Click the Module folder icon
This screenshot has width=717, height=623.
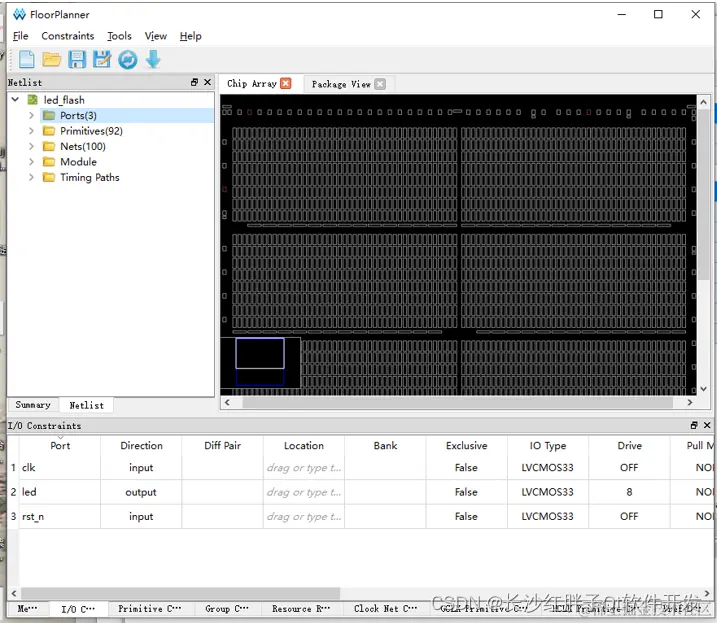48,162
